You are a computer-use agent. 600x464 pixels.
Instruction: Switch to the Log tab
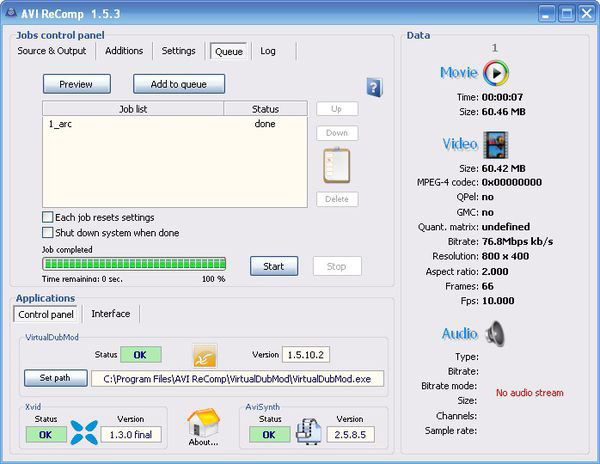268,51
